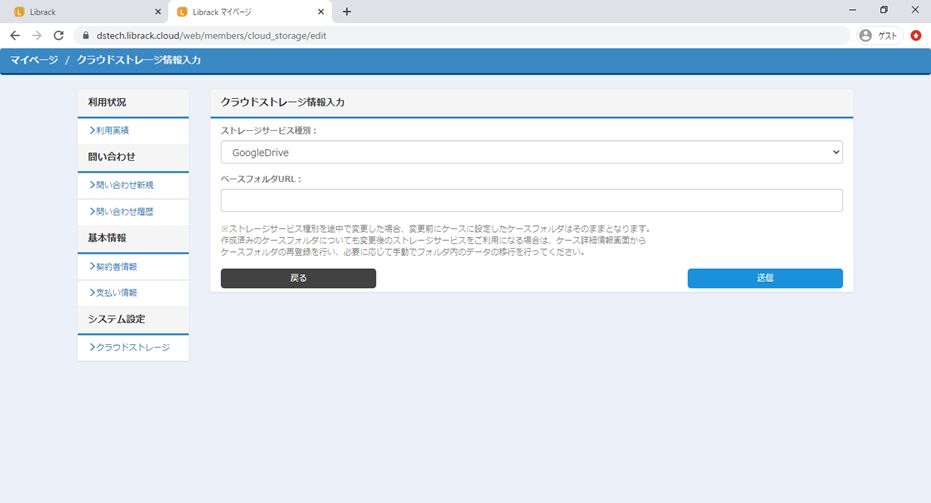
Task: Click the システム設定 sidebar heading
Action: (116, 319)
